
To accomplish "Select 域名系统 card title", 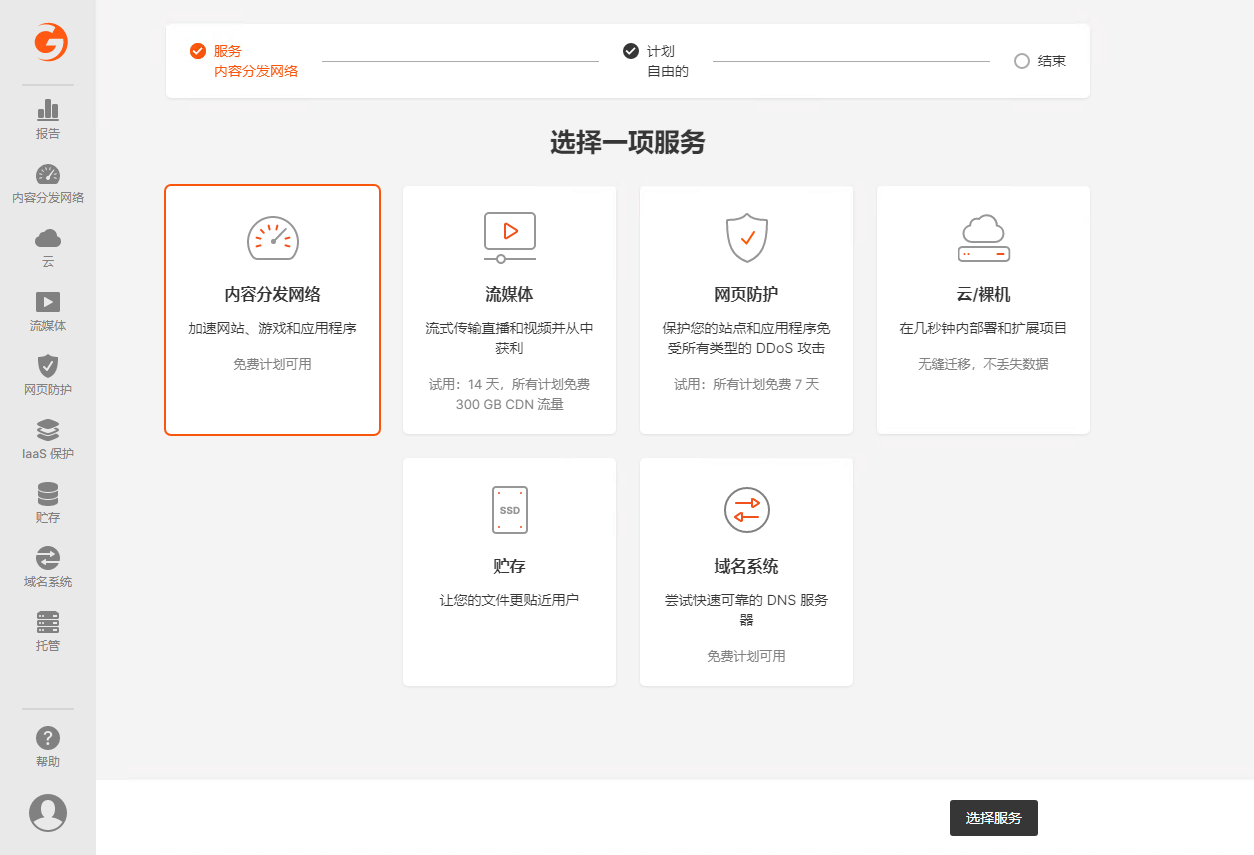I will coord(747,566).
